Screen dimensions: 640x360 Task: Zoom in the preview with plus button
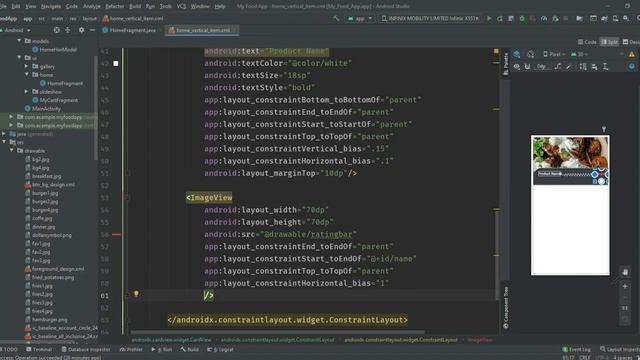(625, 287)
